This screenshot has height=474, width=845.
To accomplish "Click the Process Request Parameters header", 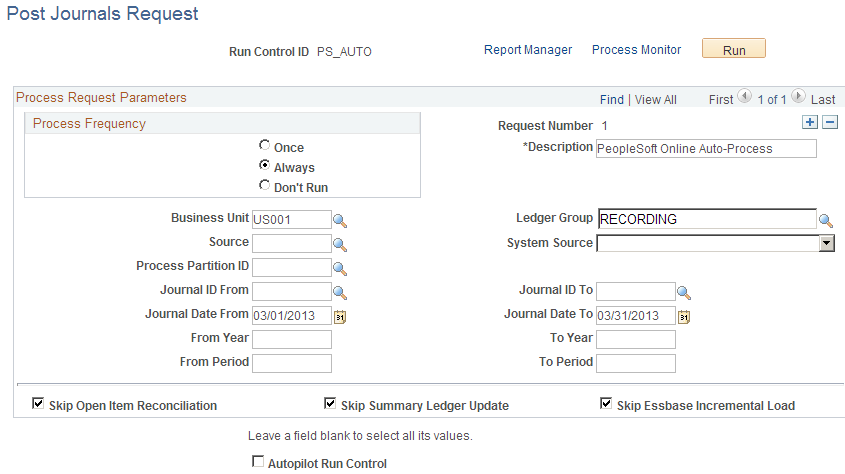I will (101, 97).
